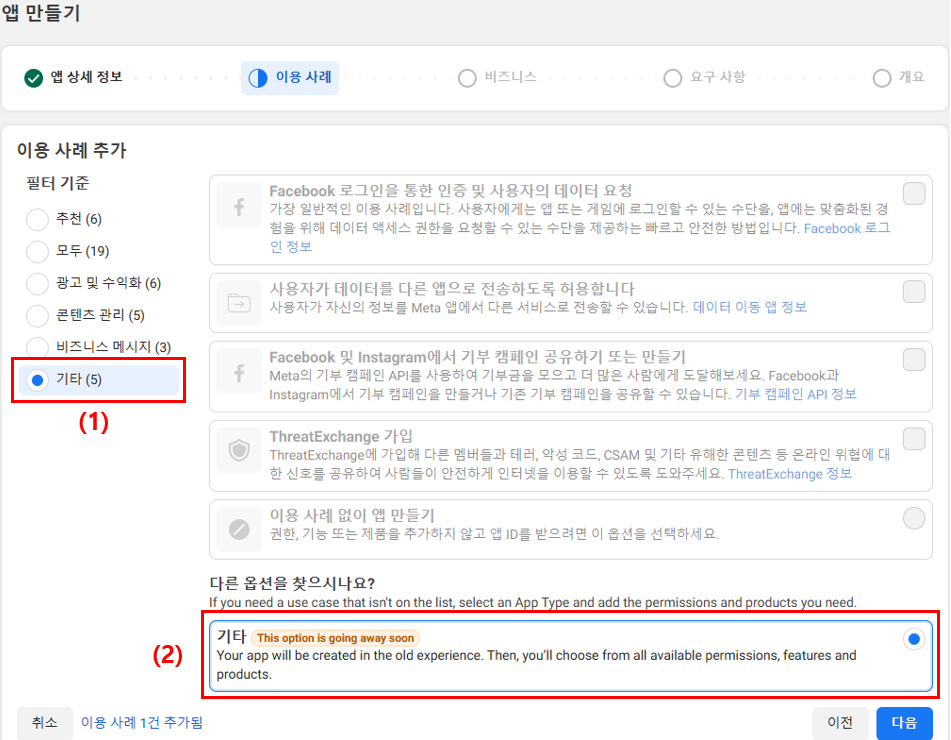The width and height of the screenshot is (951, 740).
Task: Open the 개요 step
Action: [x=898, y=78]
